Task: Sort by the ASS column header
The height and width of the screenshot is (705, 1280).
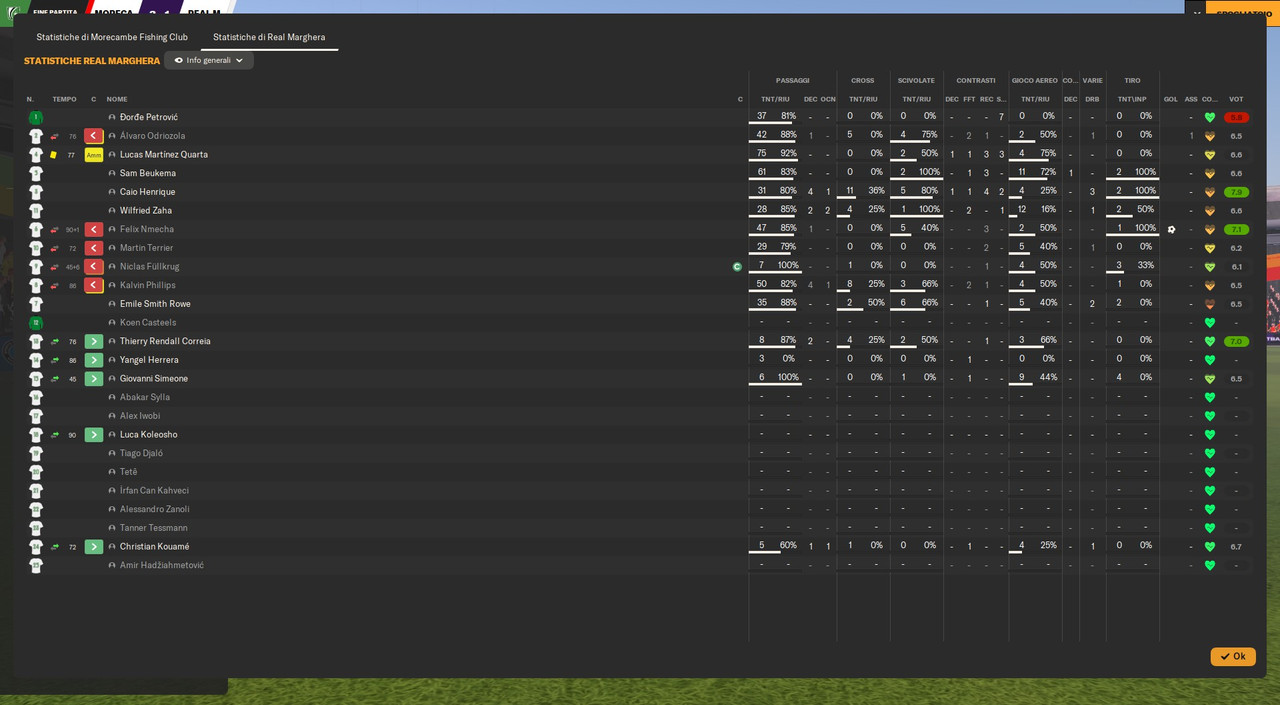Action: pos(1191,99)
